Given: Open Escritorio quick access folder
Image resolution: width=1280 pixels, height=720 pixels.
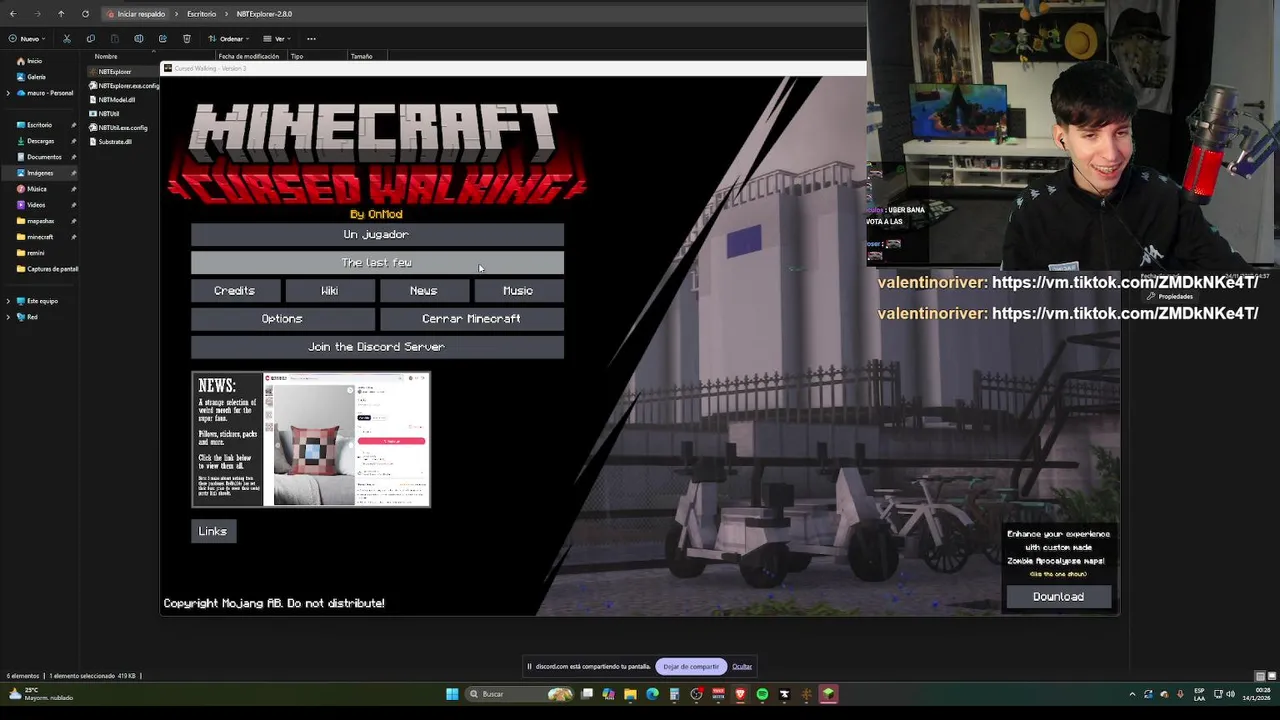Looking at the screenshot, I should pos(40,125).
